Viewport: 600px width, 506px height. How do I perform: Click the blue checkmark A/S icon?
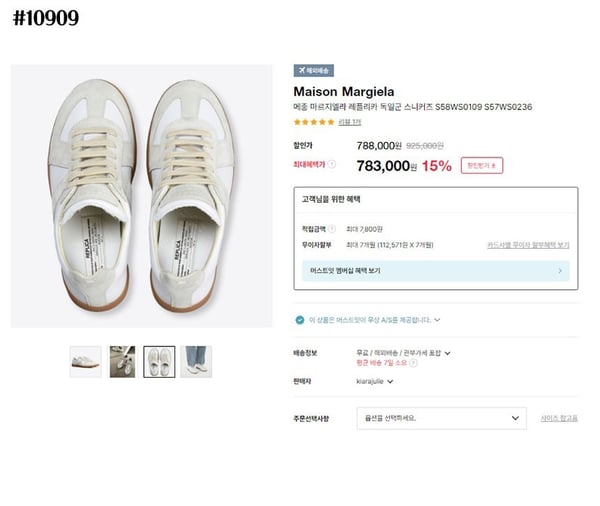[x=300, y=320]
